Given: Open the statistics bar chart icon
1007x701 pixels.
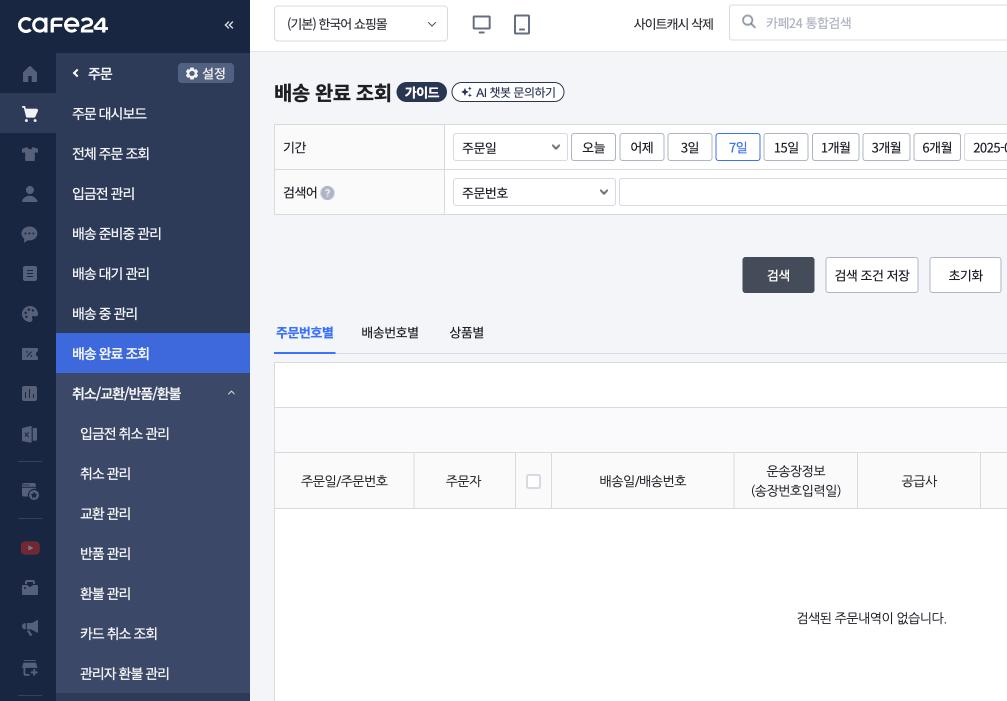Looking at the screenshot, I should [x=29, y=394].
